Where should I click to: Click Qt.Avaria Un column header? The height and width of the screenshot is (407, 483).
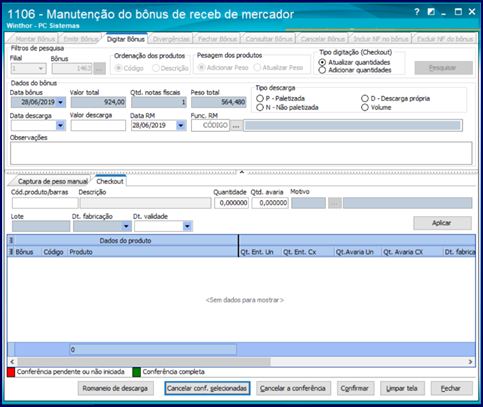point(358,252)
